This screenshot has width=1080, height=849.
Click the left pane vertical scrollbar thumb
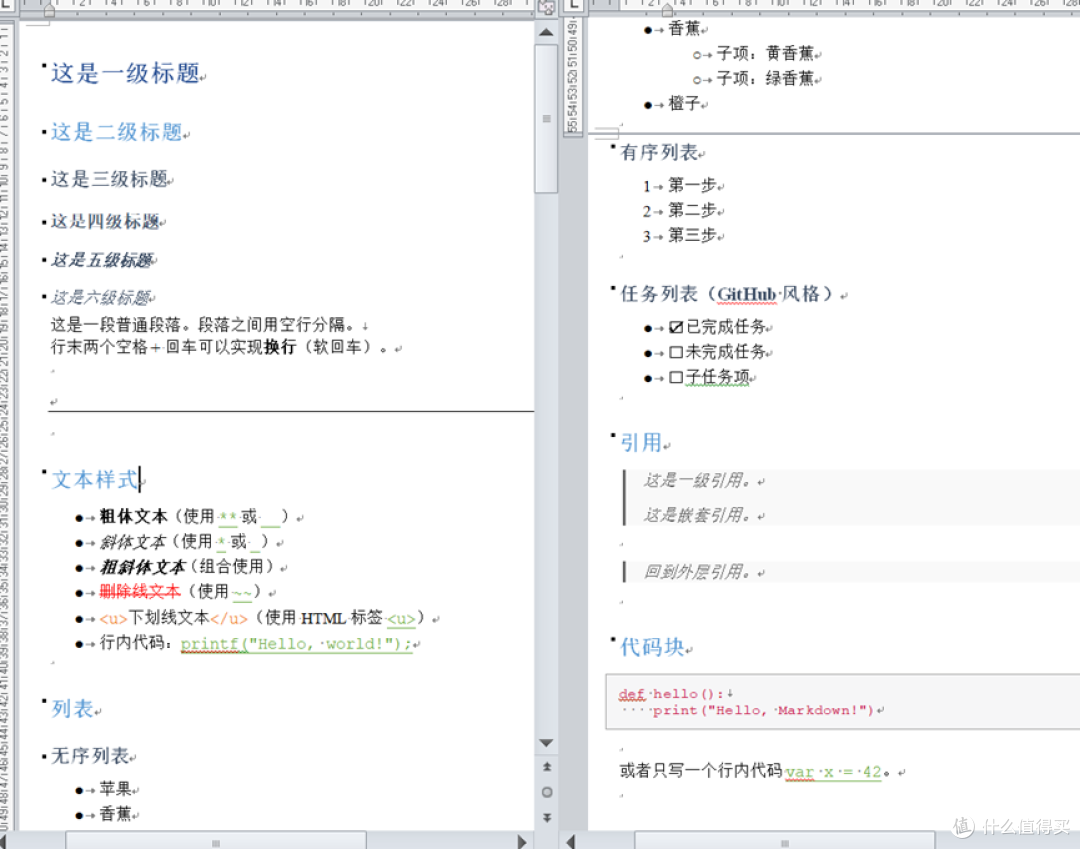click(546, 118)
